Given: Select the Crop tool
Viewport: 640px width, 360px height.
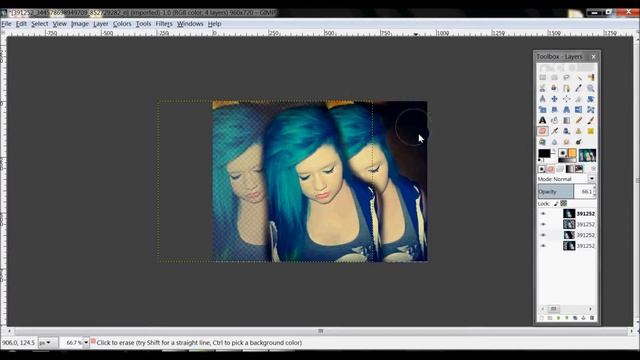Looking at the screenshot, I should pyautogui.click(x=578, y=99).
